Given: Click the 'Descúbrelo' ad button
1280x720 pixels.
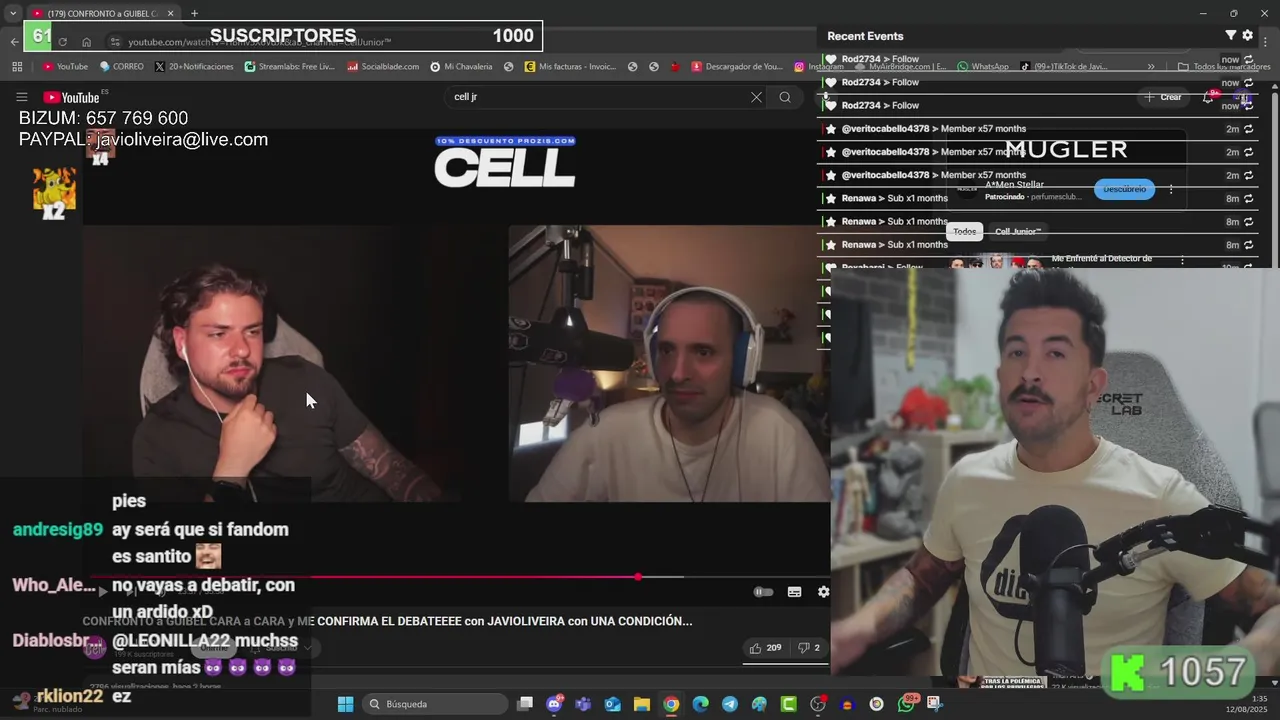Looking at the screenshot, I should coord(1124,189).
